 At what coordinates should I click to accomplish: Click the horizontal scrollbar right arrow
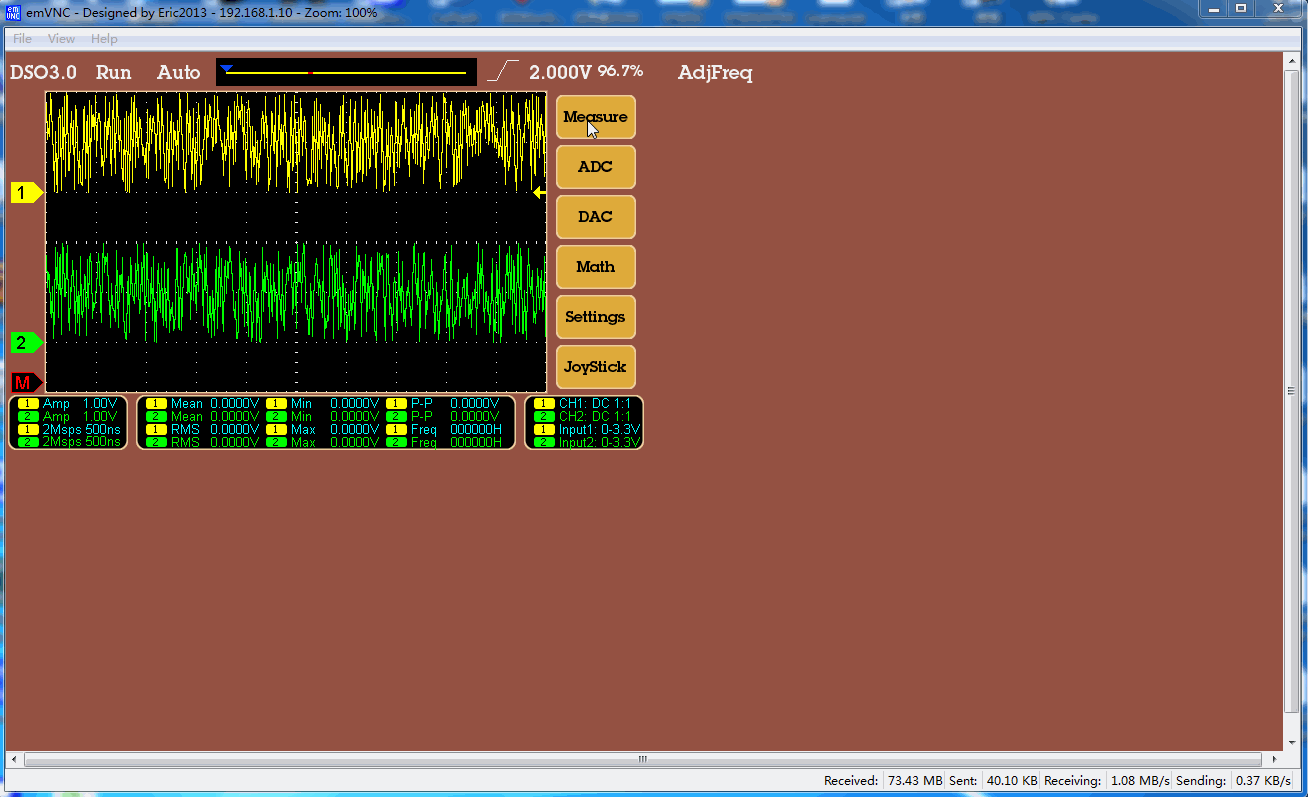pos(1274,760)
